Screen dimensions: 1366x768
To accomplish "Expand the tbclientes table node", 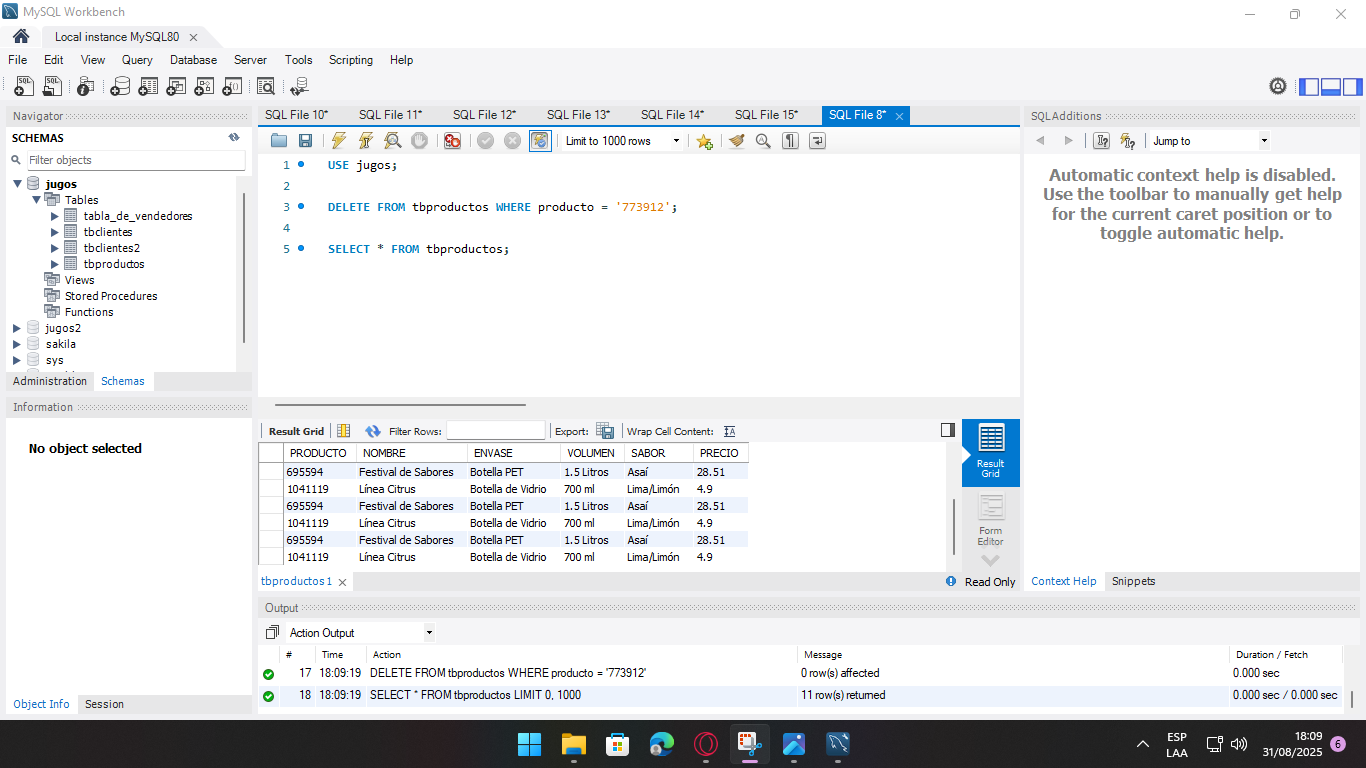I will [x=55, y=232].
